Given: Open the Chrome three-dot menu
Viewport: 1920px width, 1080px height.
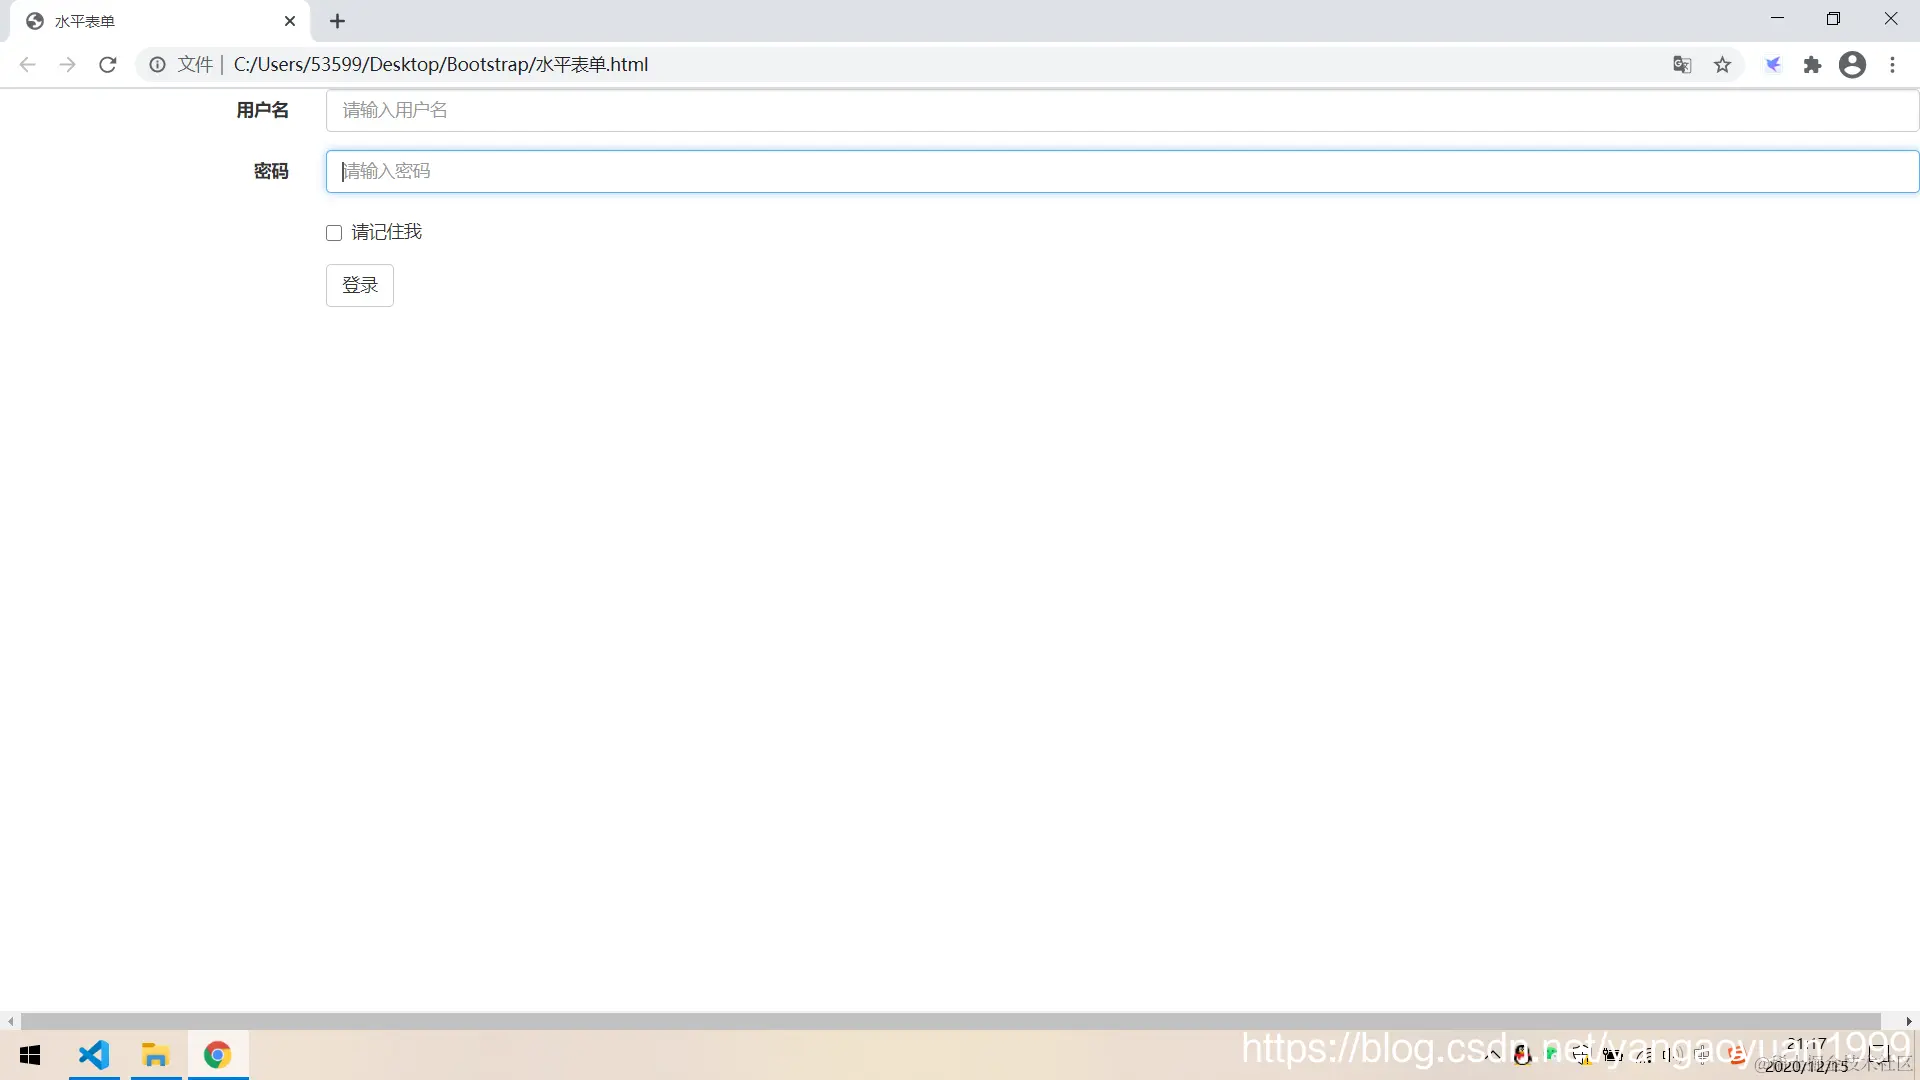Looking at the screenshot, I should pyautogui.click(x=1892, y=65).
